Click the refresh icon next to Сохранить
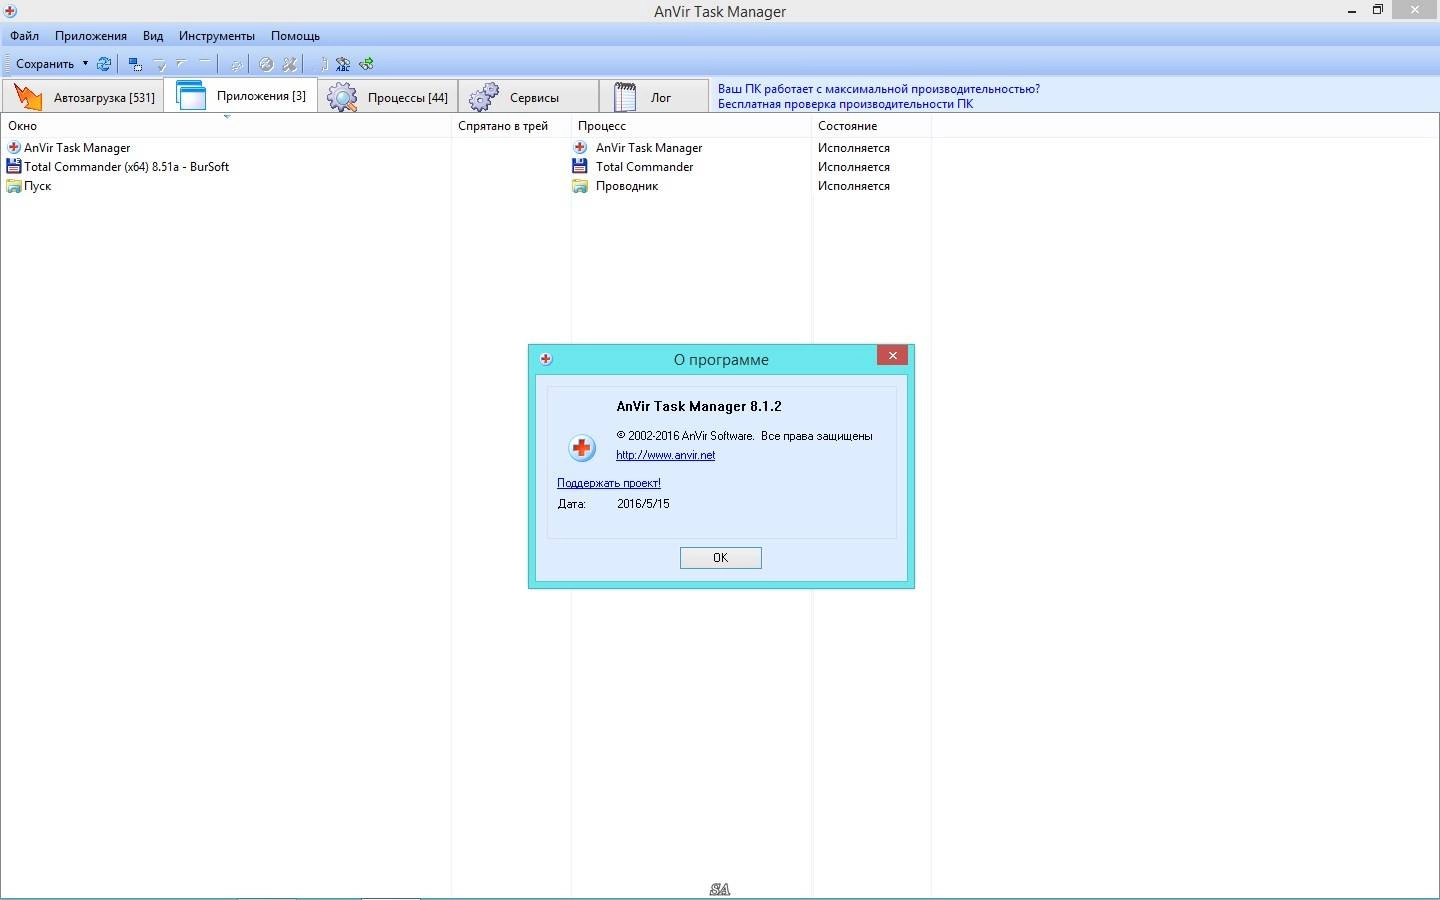Screen dimensions: 1440x900 tap(104, 63)
